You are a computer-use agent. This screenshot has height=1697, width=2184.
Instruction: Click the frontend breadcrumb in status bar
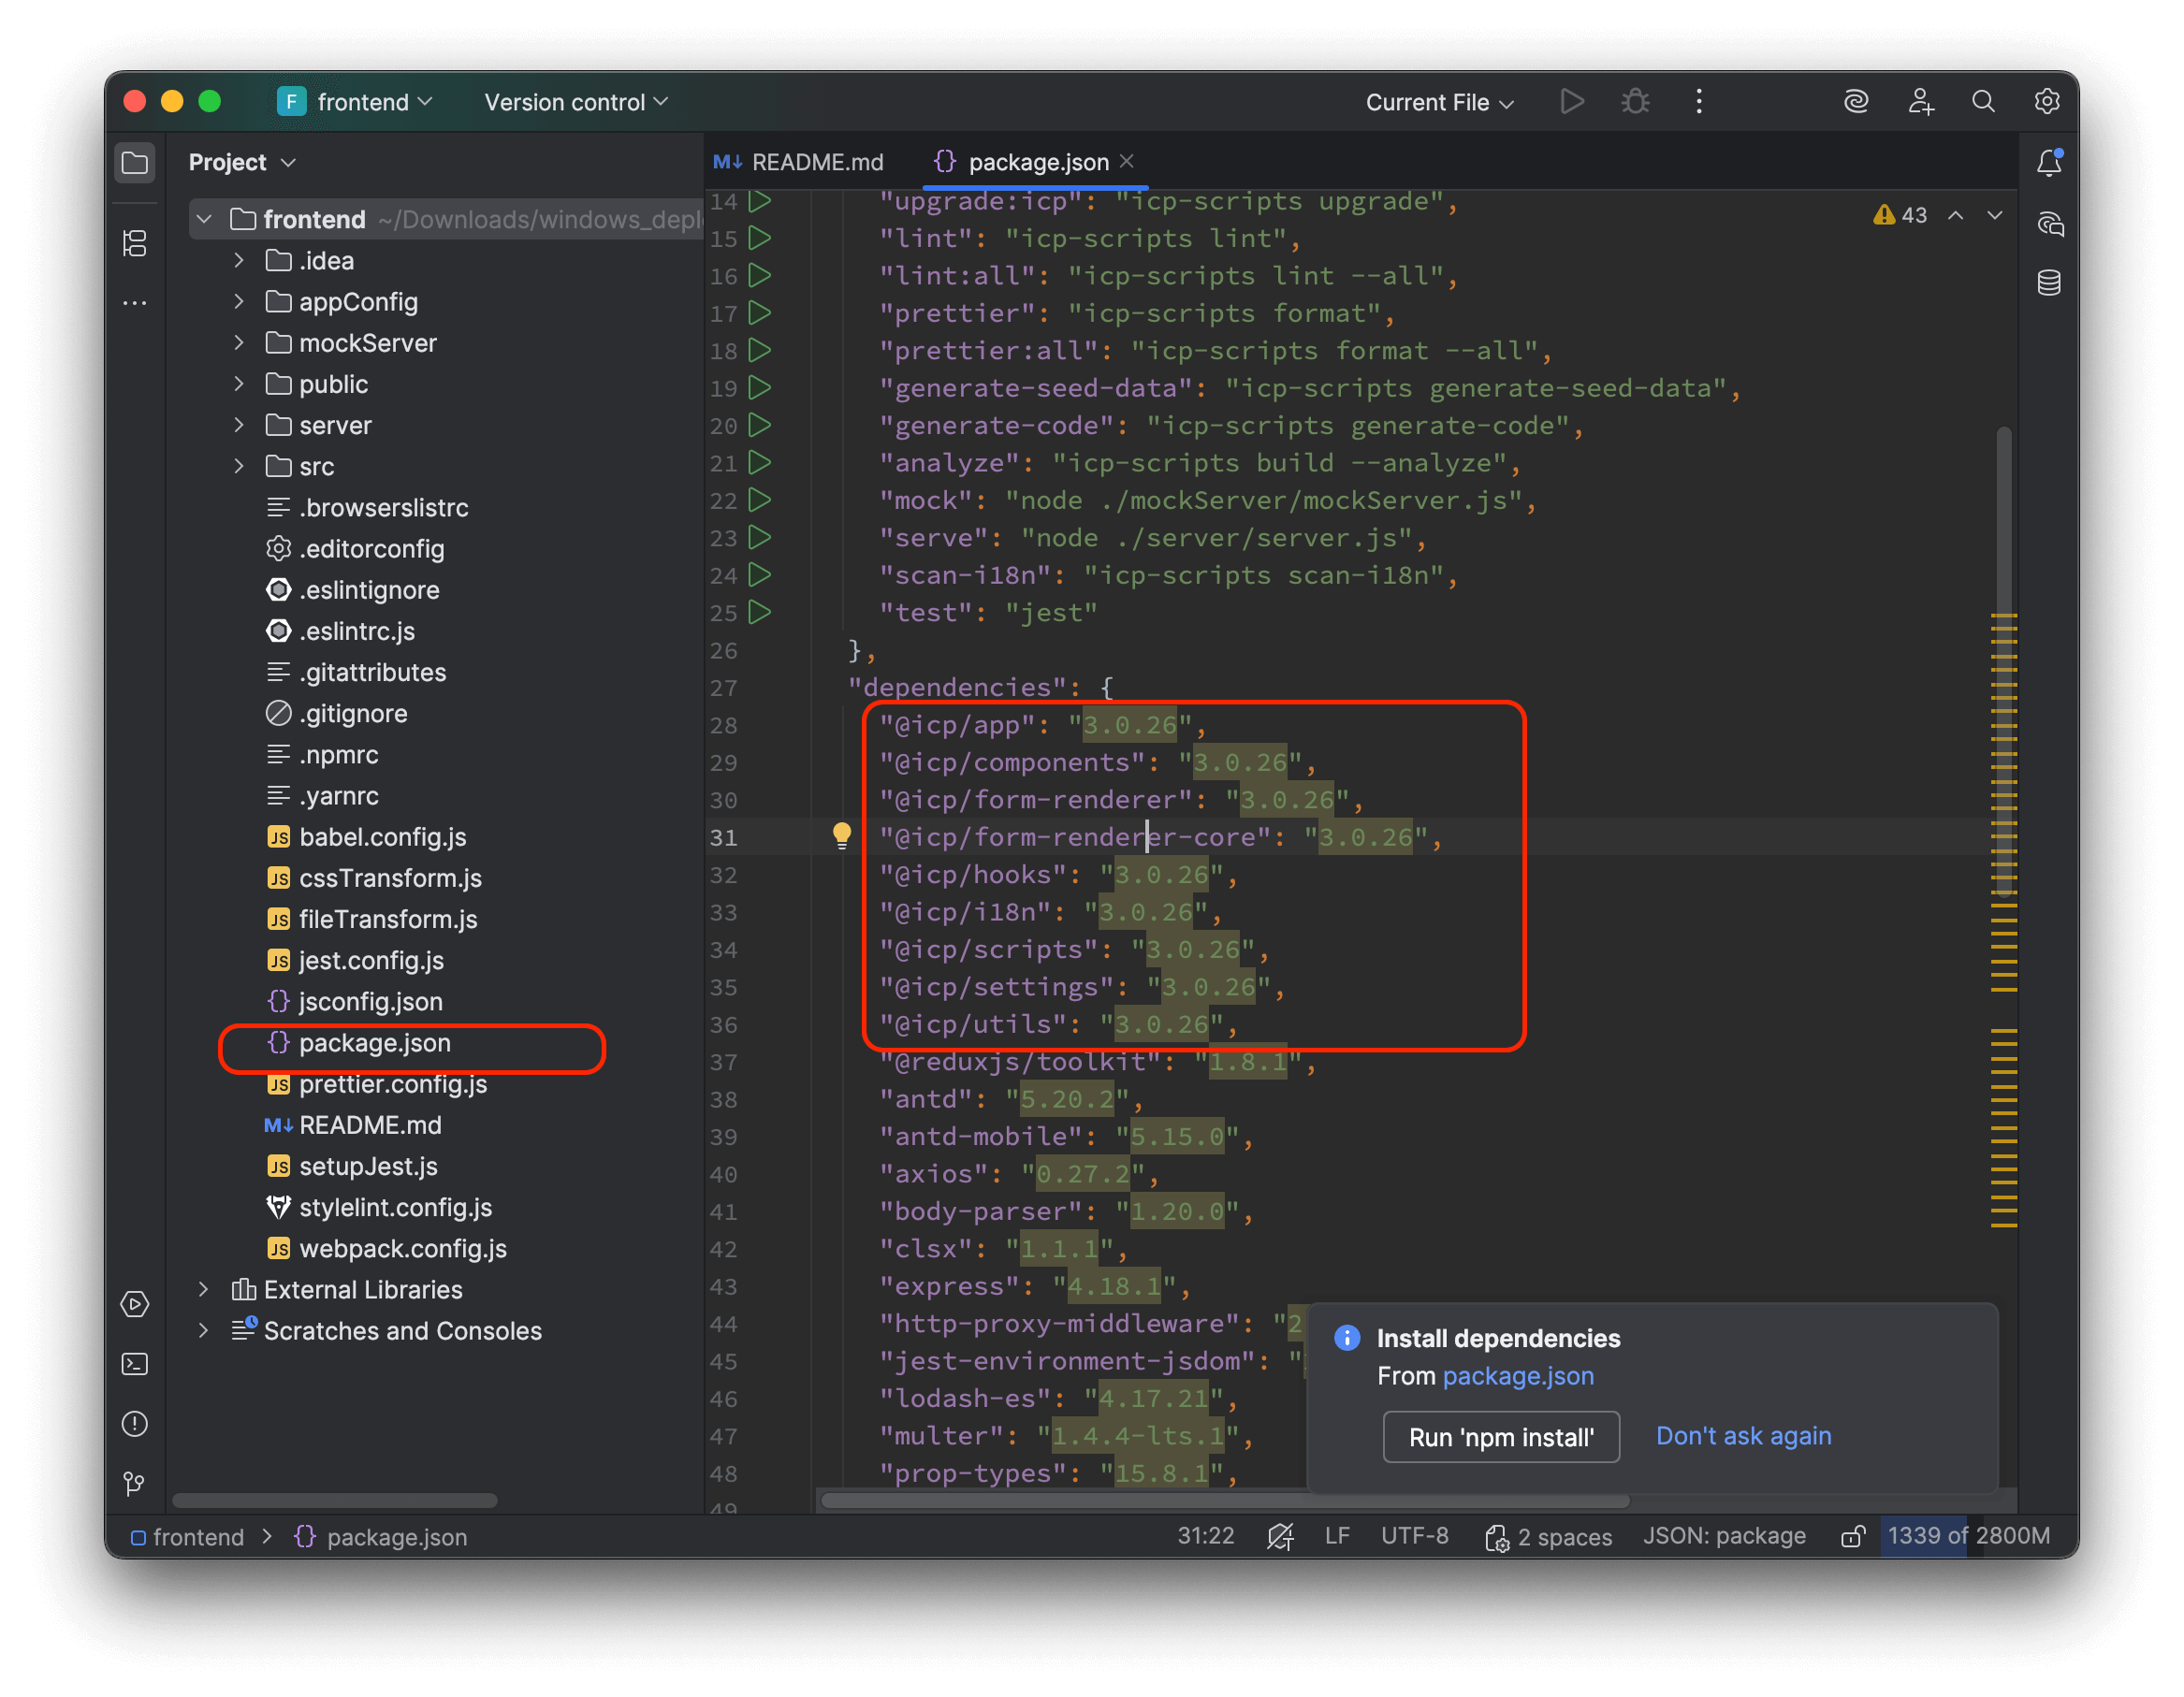[187, 1536]
